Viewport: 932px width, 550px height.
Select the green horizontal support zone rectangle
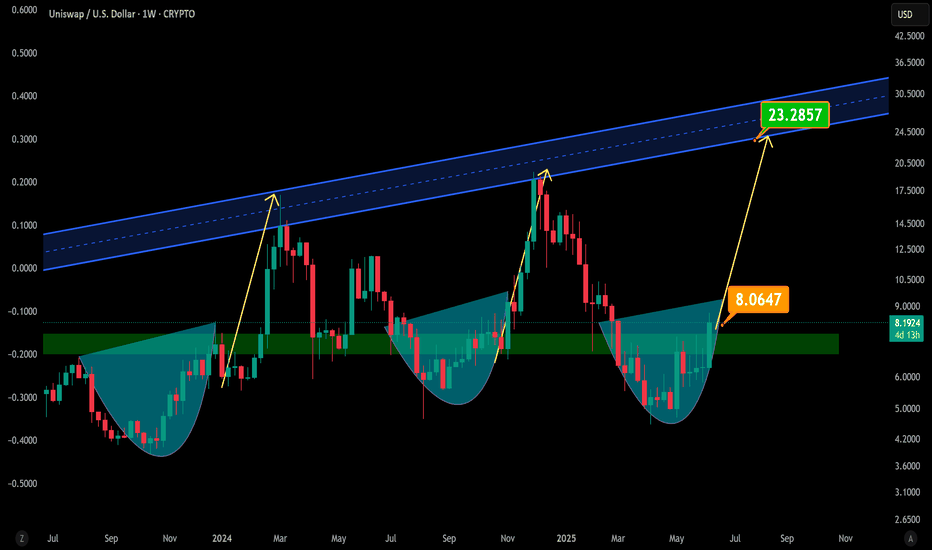click(x=441, y=344)
